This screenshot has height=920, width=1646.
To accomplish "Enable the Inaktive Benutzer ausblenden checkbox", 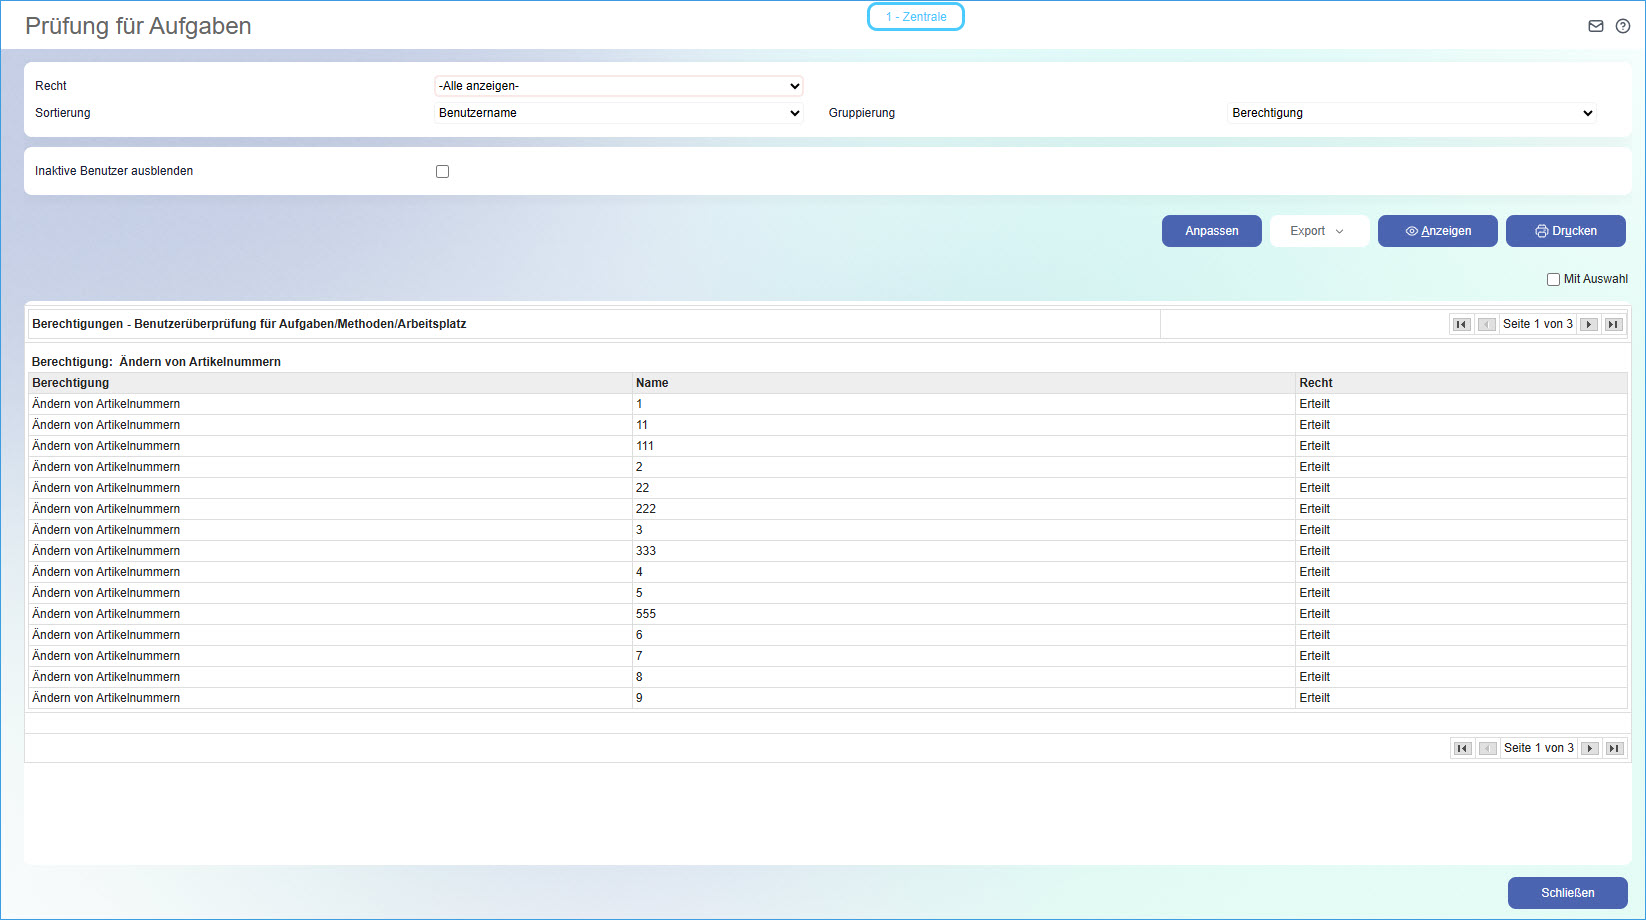I will click(x=442, y=172).
